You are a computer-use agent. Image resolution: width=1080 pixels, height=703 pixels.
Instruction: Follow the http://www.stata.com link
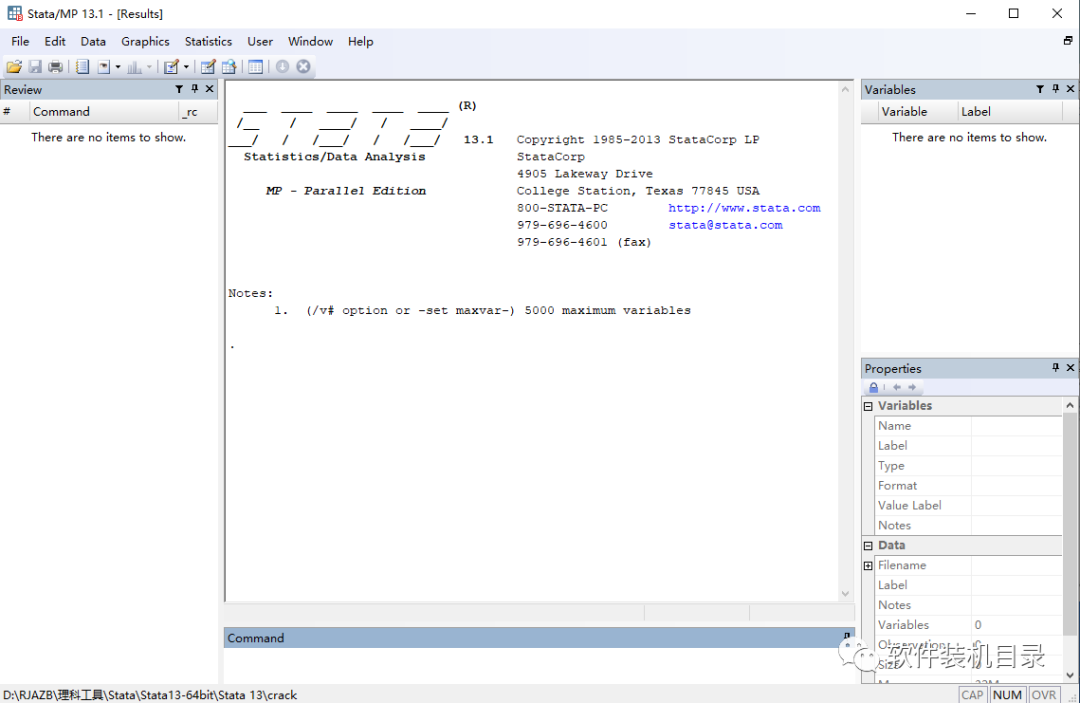pyautogui.click(x=744, y=208)
